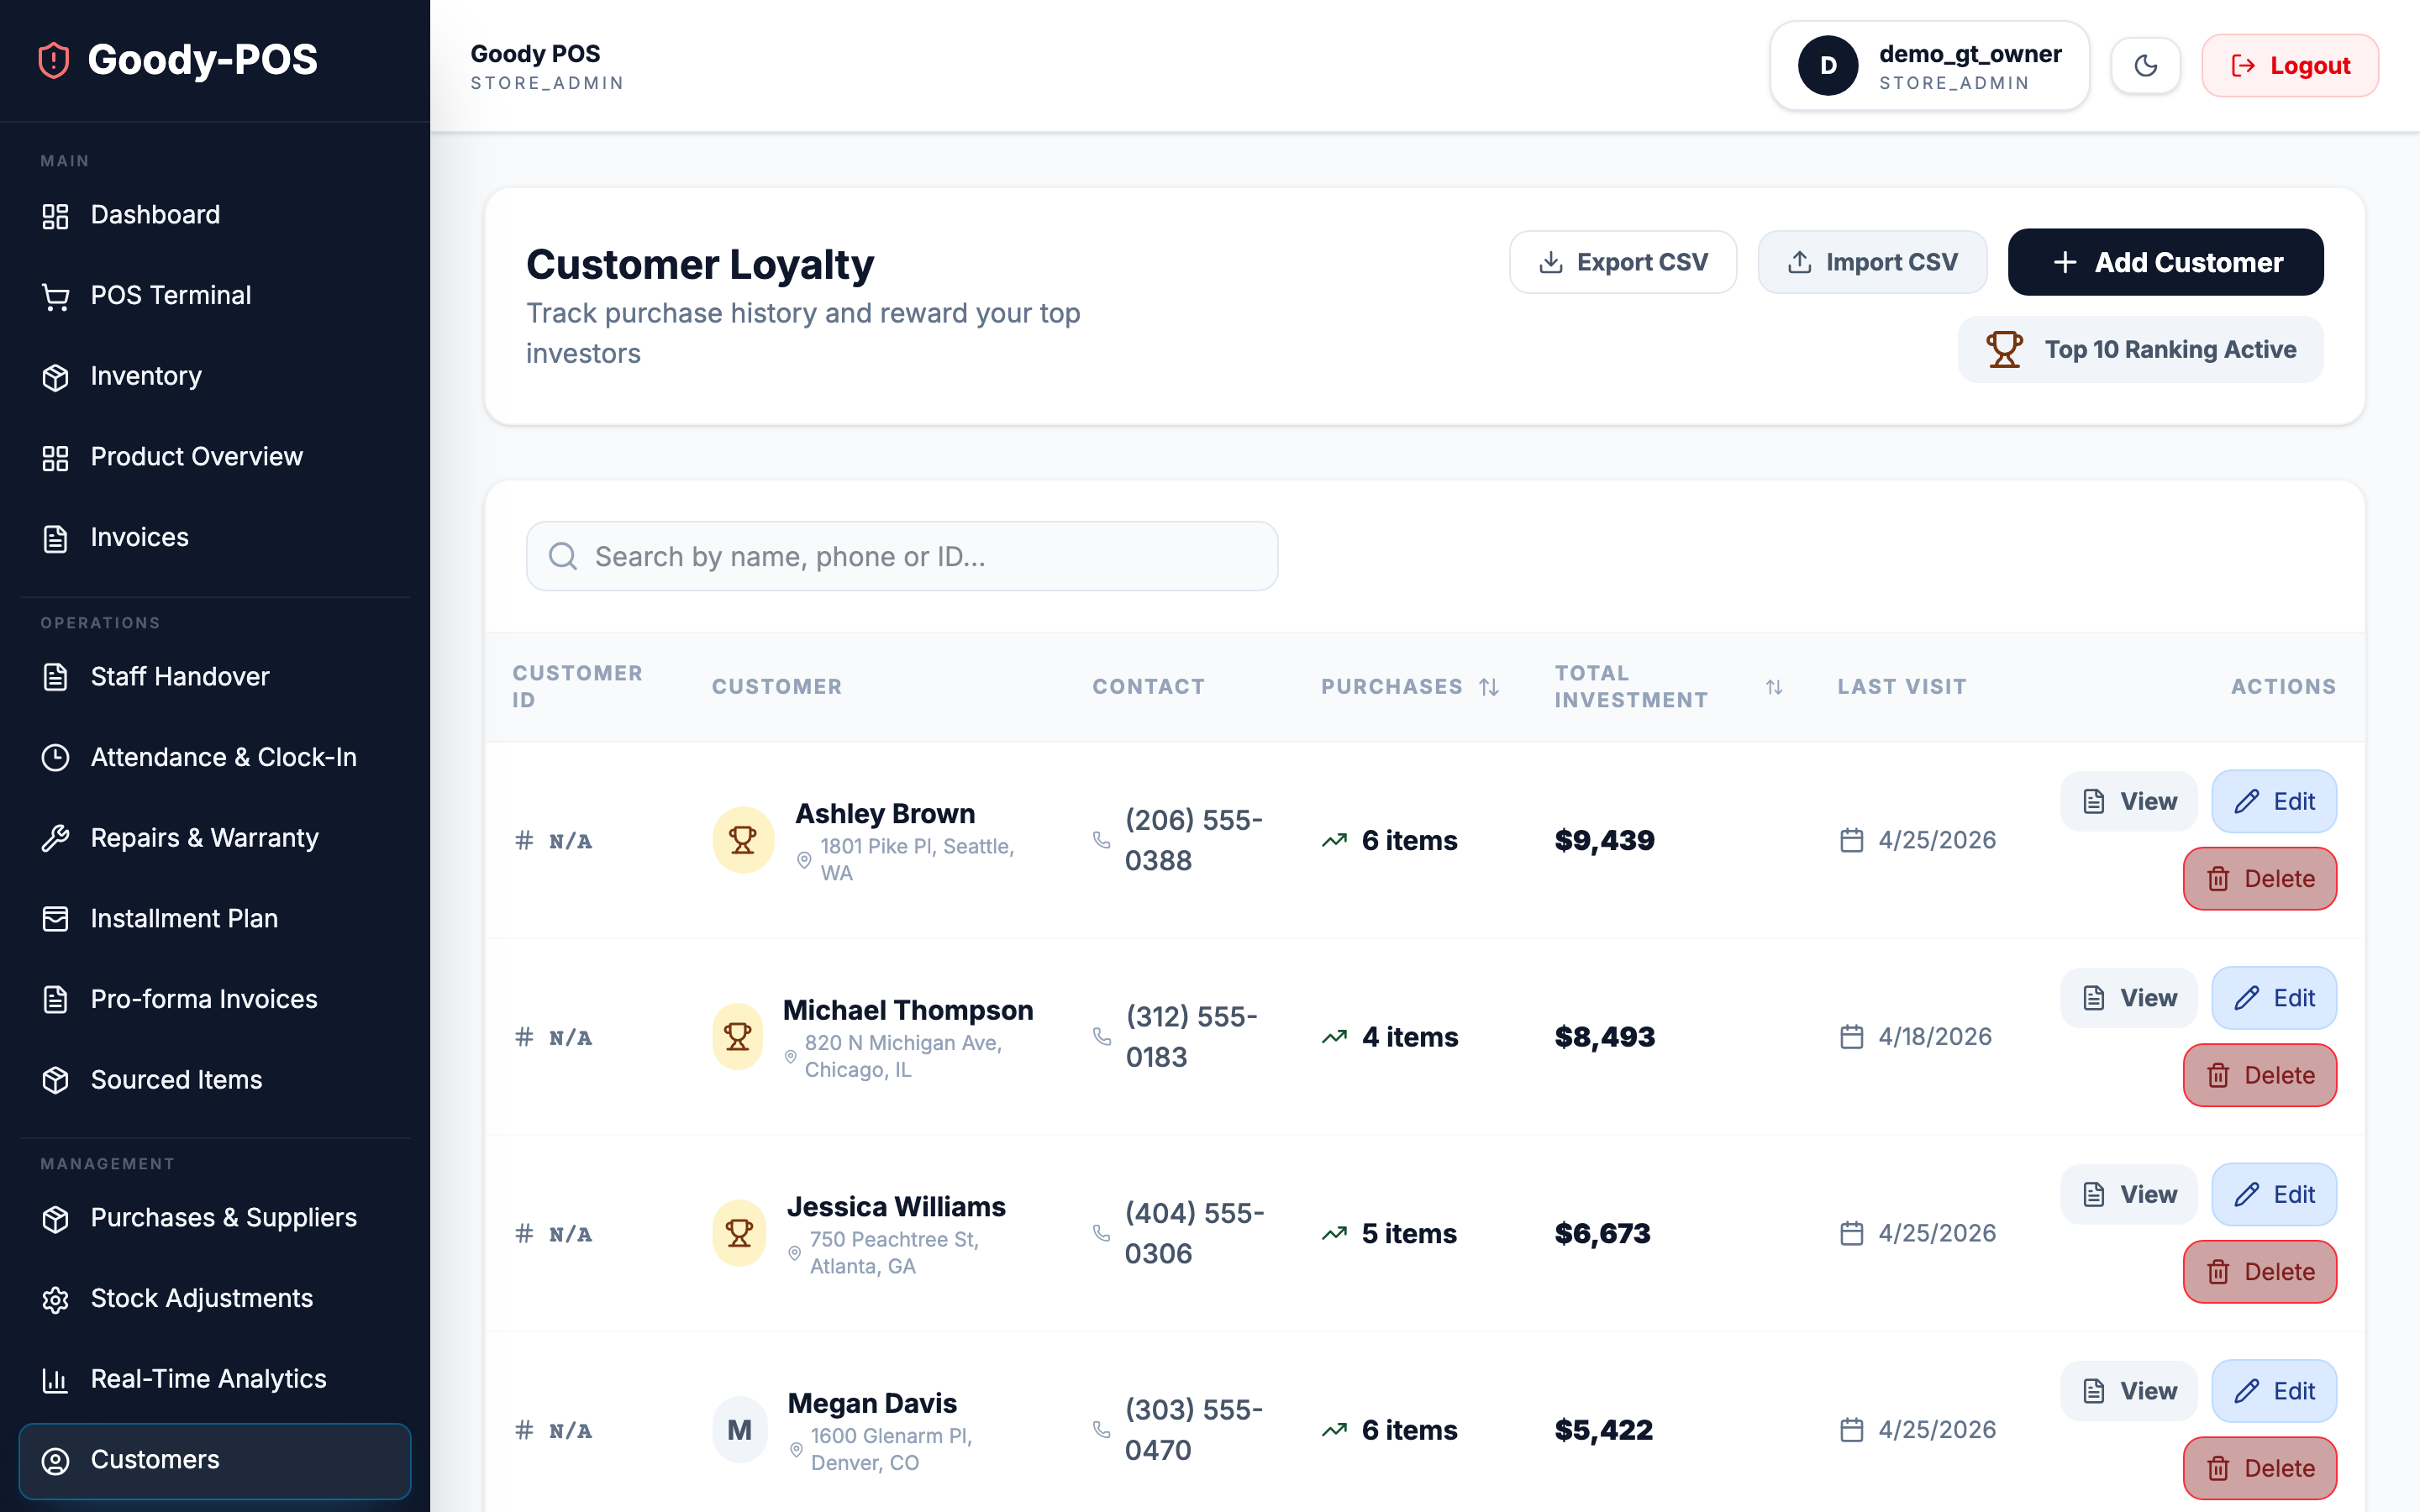This screenshot has height=1512, width=2420.
Task: Open Sourced Items
Action: (x=176, y=1080)
